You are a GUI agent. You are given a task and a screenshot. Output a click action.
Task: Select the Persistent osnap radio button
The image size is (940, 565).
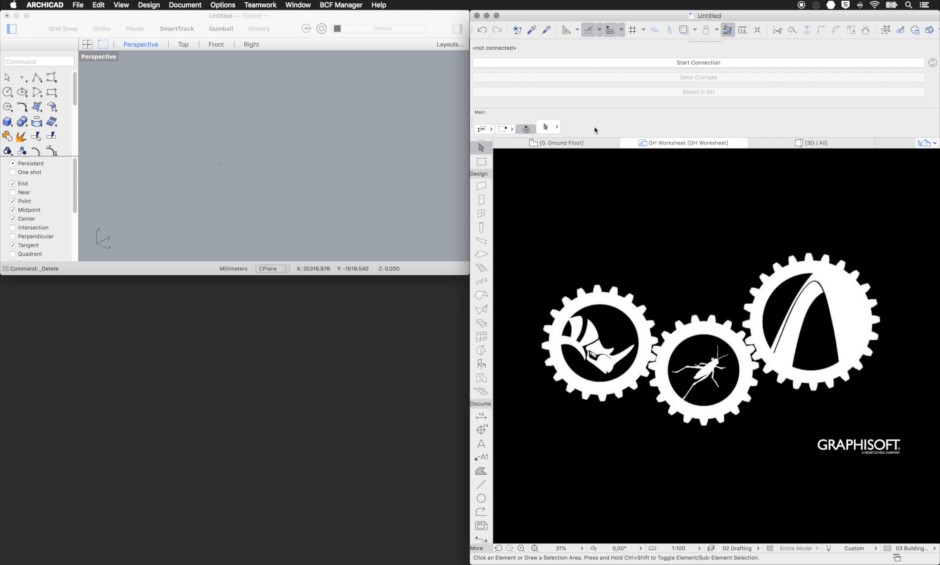click(x=13, y=163)
